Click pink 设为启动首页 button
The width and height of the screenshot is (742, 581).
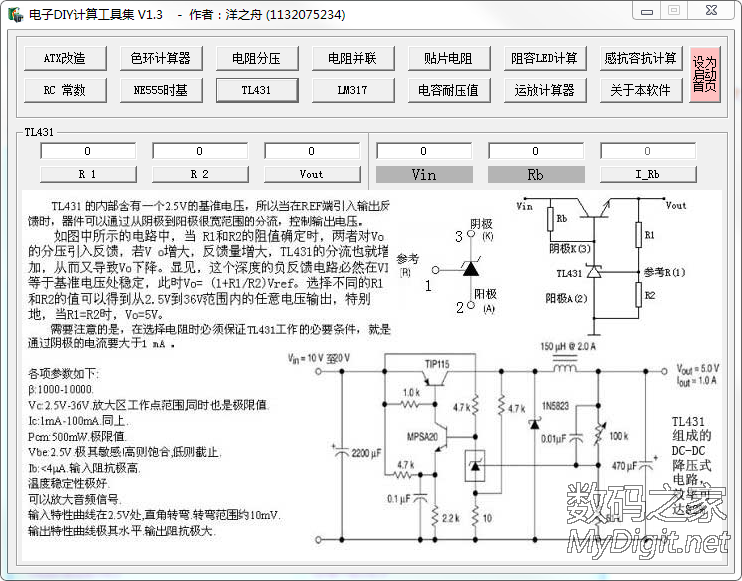click(x=705, y=74)
